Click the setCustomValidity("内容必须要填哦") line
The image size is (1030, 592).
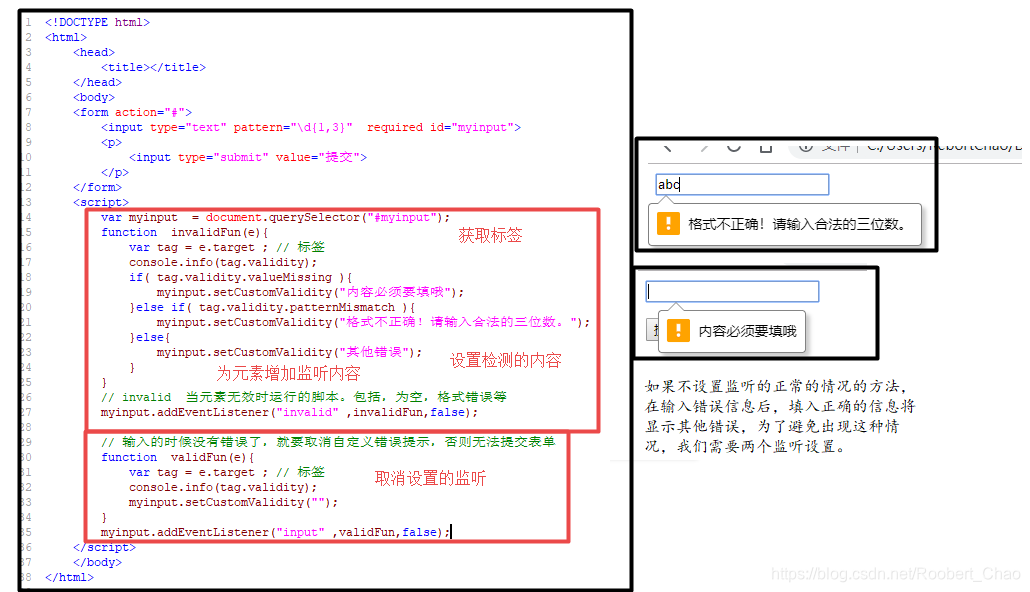coord(311,292)
